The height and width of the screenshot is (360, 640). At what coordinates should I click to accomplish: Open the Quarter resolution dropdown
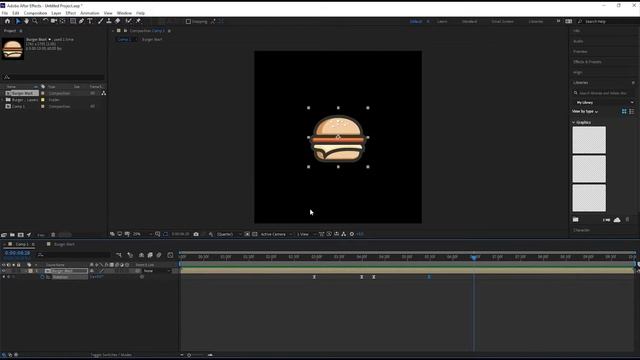click(x=229, y=234)
